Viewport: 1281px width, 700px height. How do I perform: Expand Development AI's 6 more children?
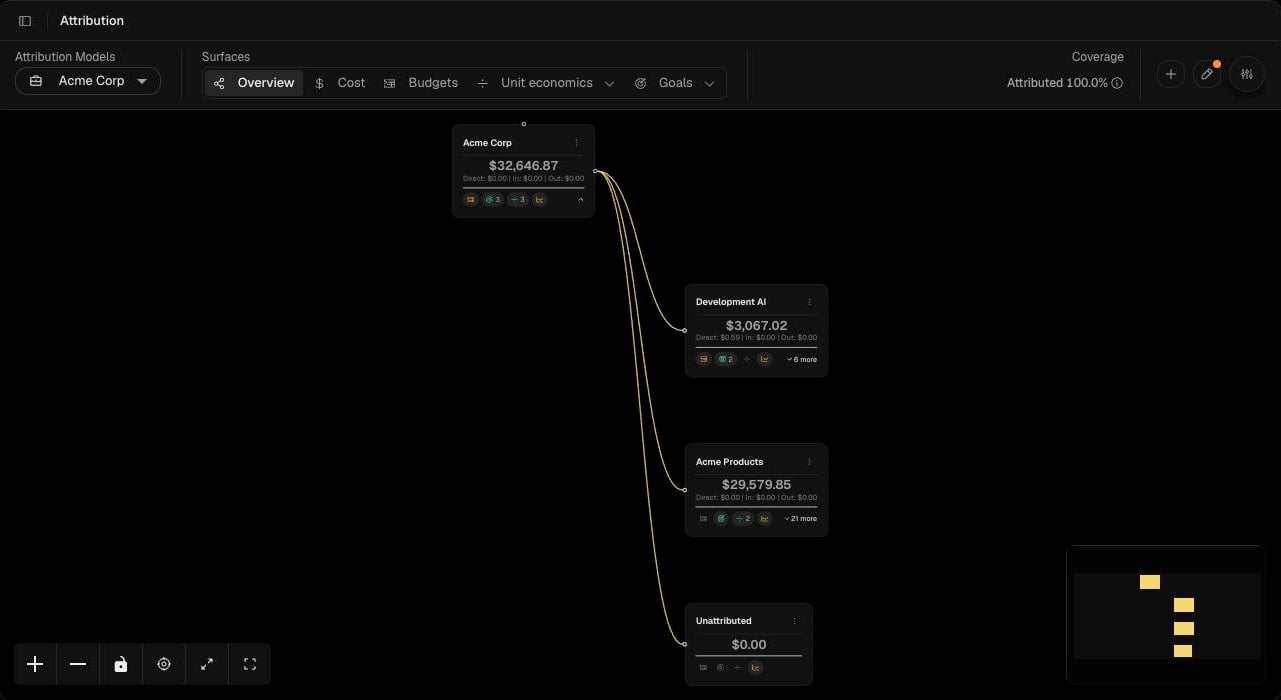point(801,359)
